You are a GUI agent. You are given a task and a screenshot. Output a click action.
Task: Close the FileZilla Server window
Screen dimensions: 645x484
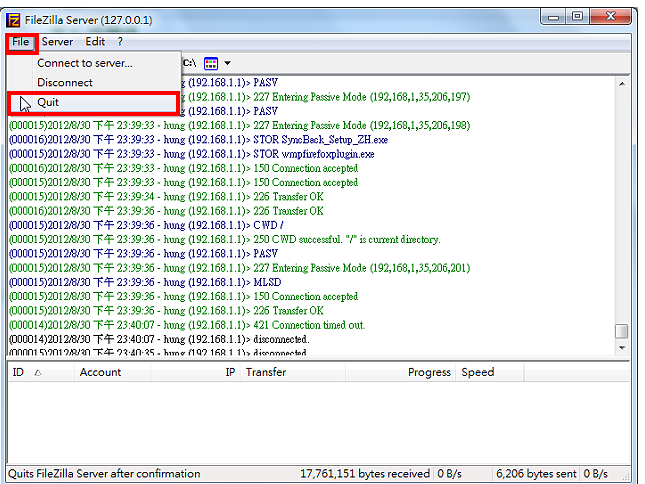[x=610, y=17]
